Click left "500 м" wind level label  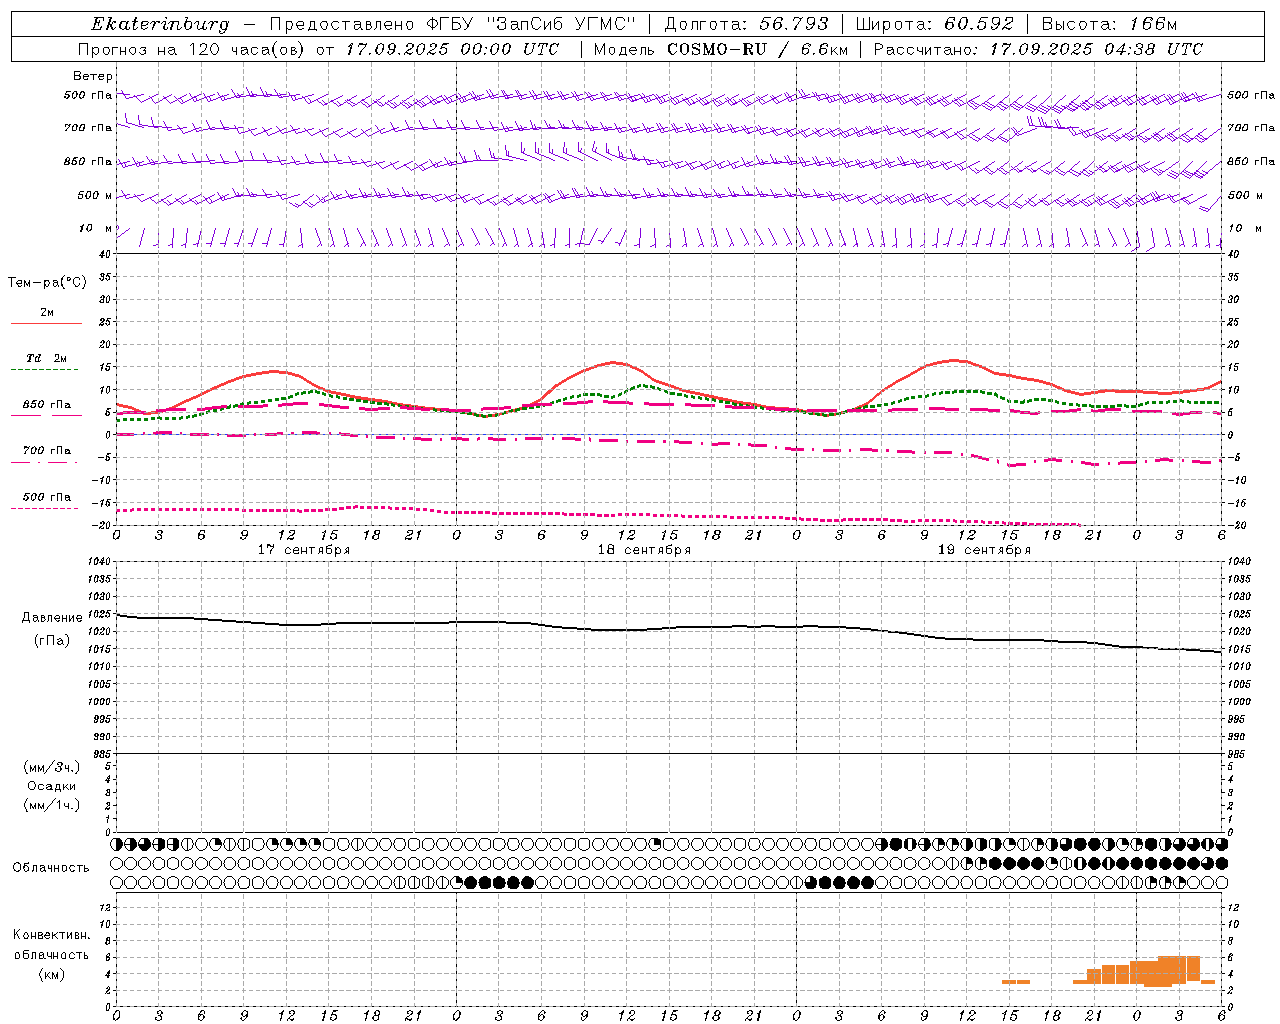coord(95,195)
